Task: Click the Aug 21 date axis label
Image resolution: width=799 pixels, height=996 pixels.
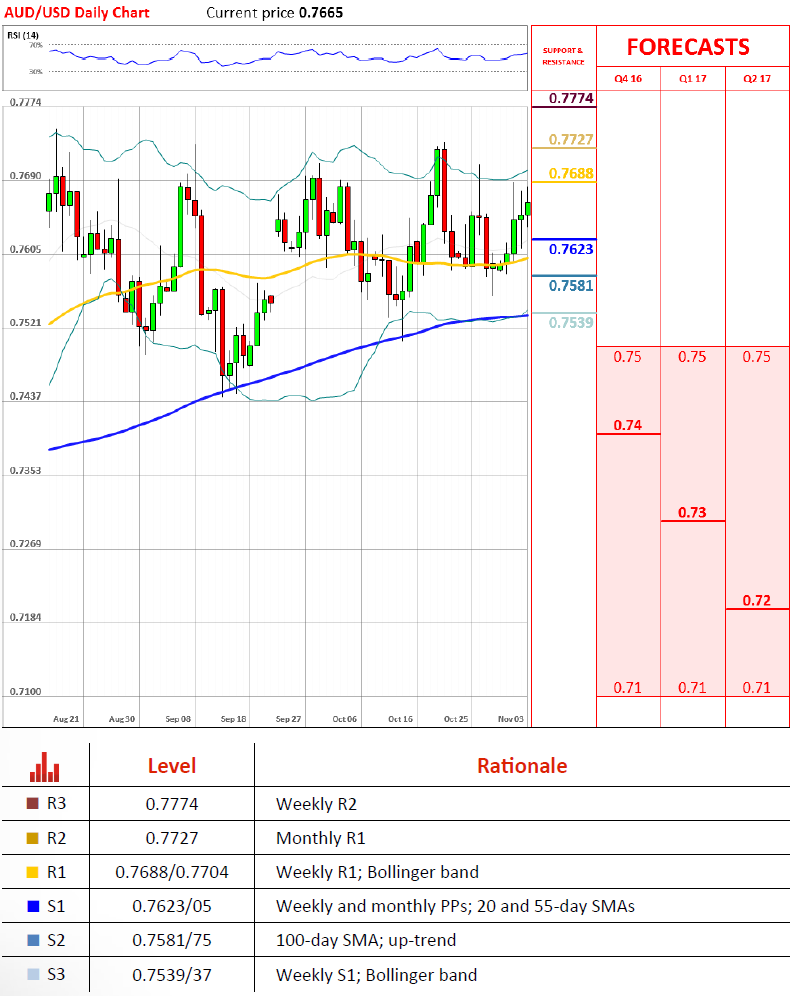Action: 66,719
